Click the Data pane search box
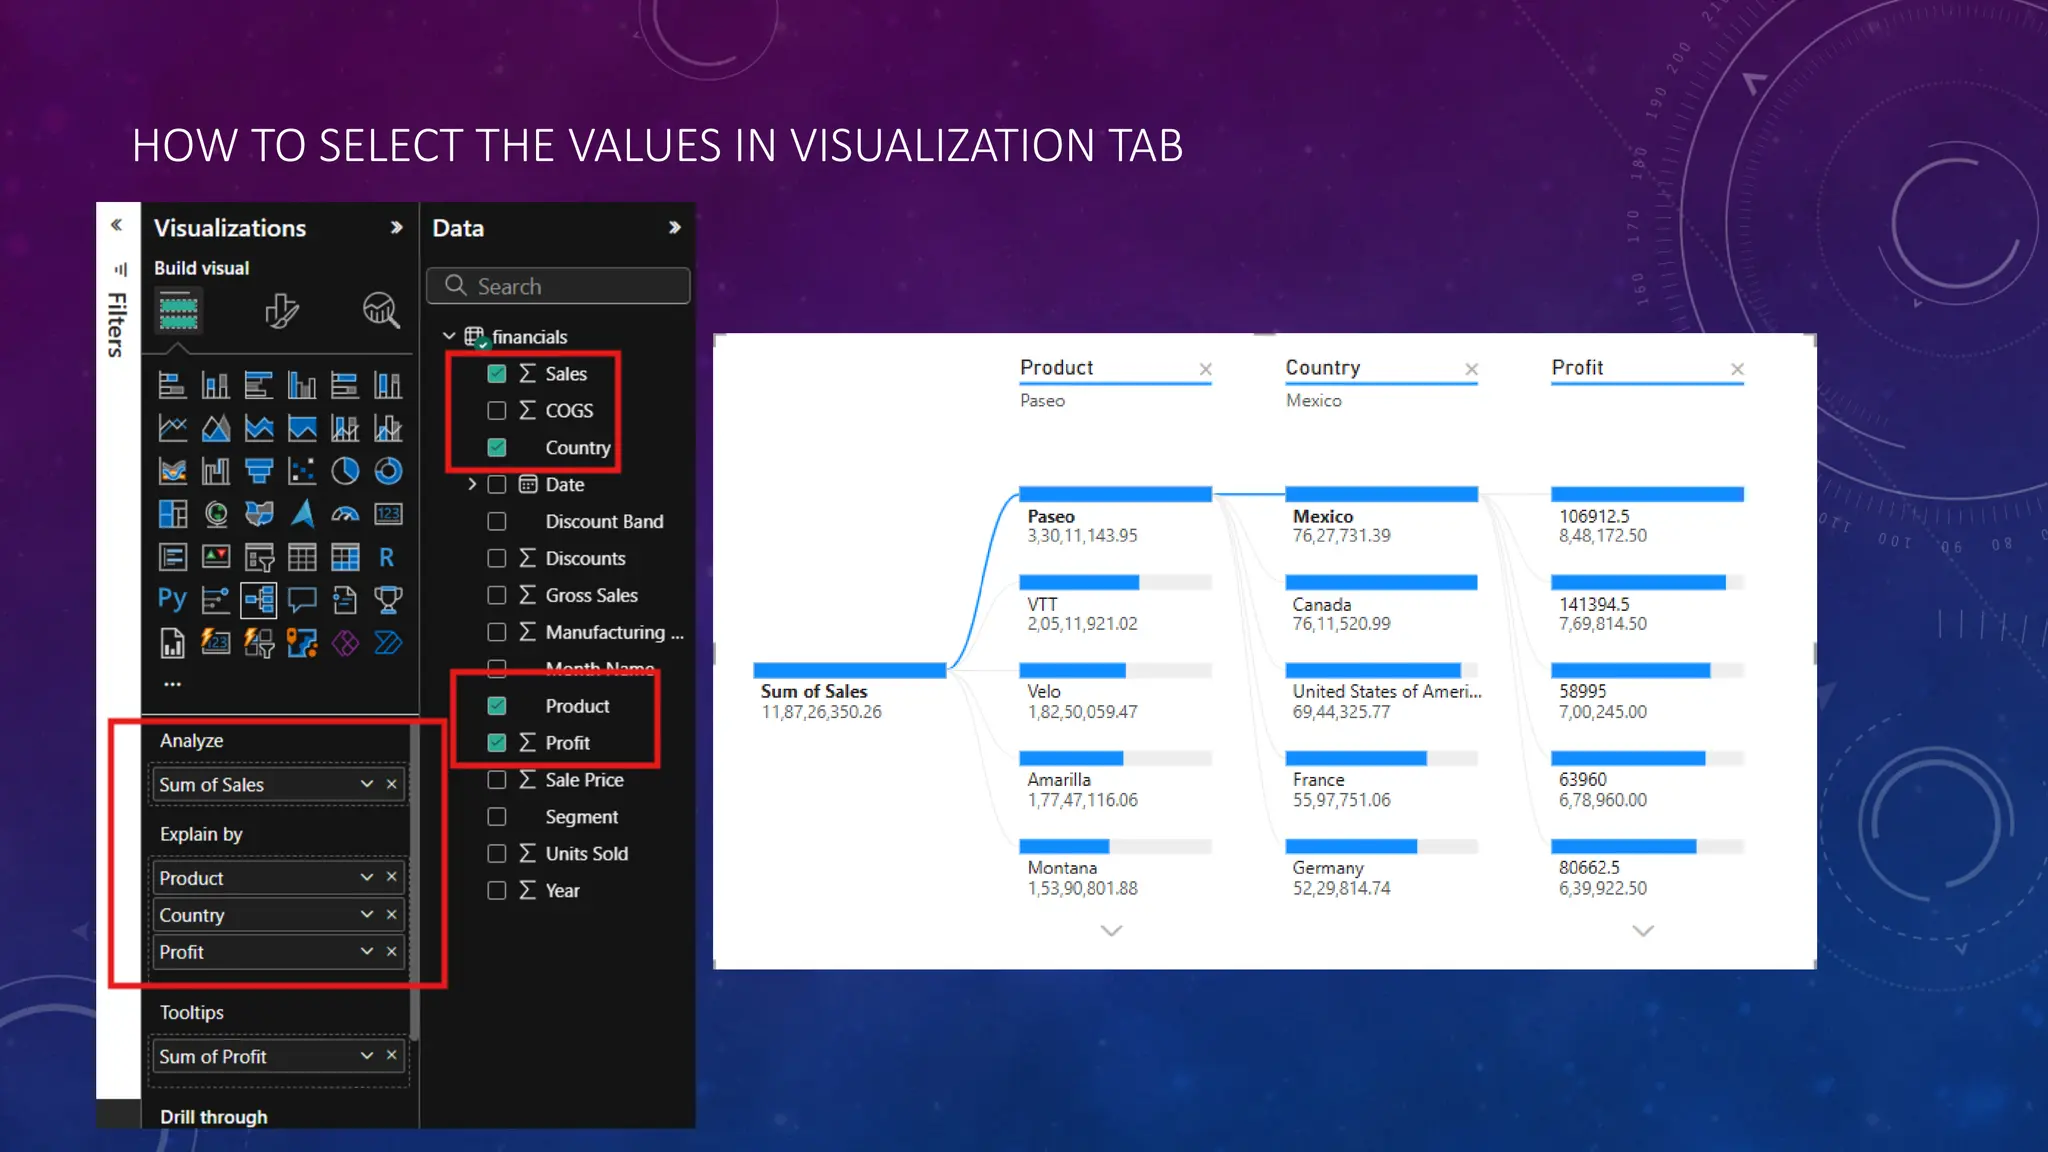 (x=558, y=286)
